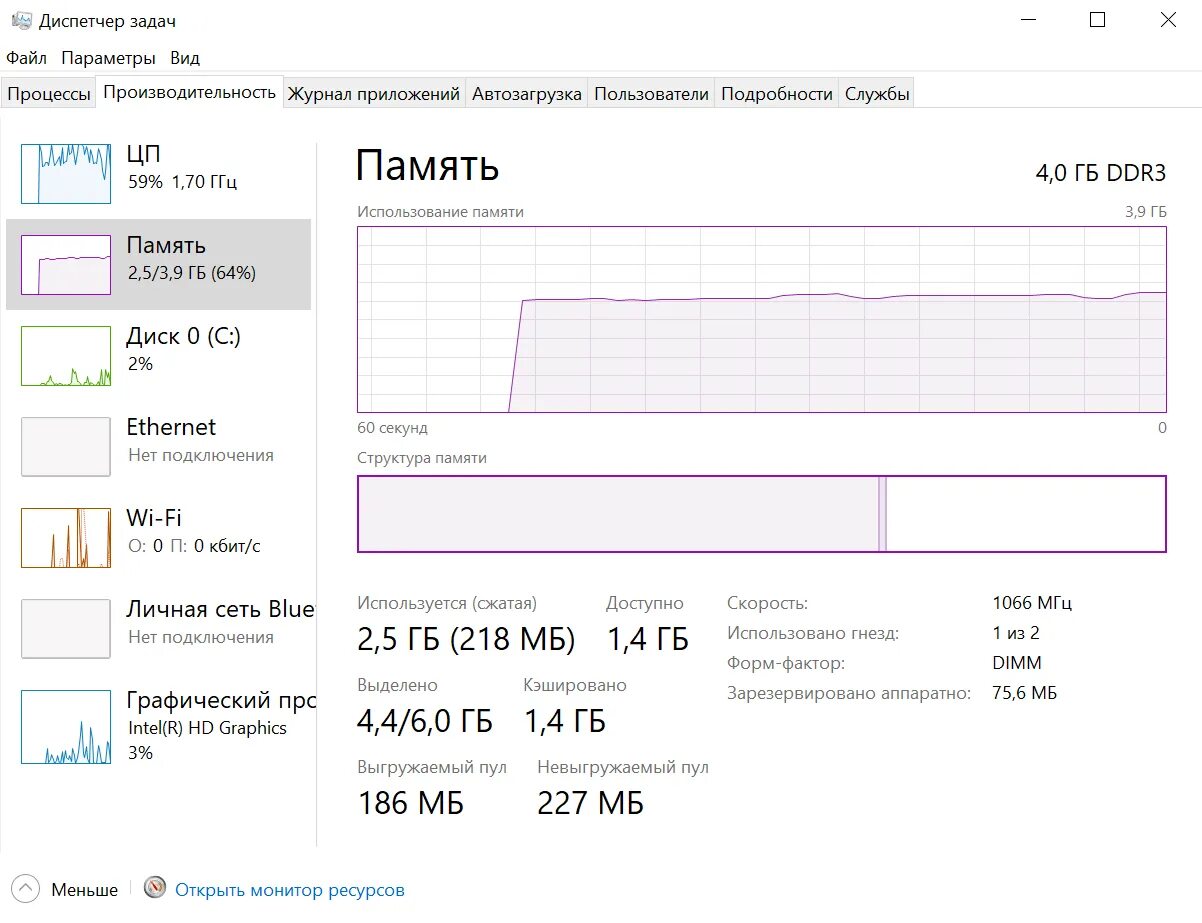Click the Открыть монитор ресурсов link
The height and width of the screenshot is (923, 1202).
point(290,889)
